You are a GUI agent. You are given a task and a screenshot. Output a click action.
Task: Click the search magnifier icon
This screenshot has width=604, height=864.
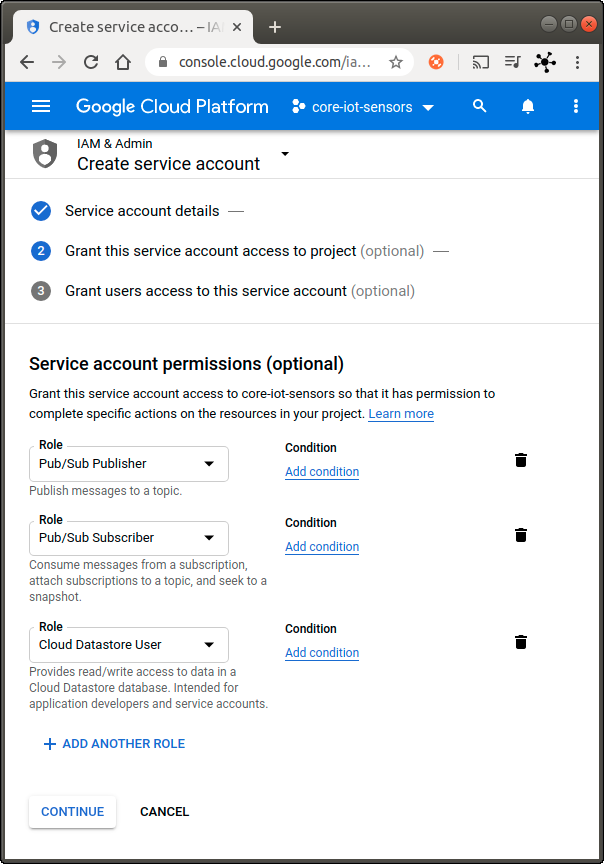click(x=480, y=106)
